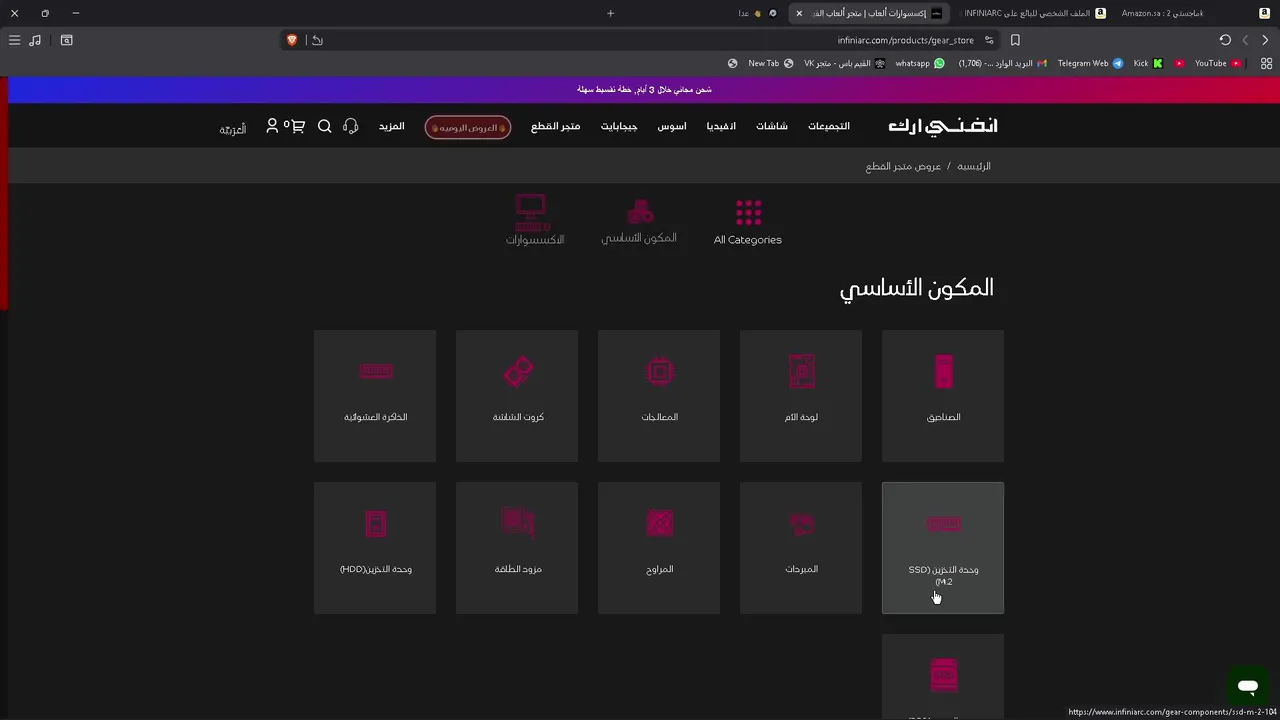
Task: Open the Telegram Web bookmark
Action: pos(1090,63)
